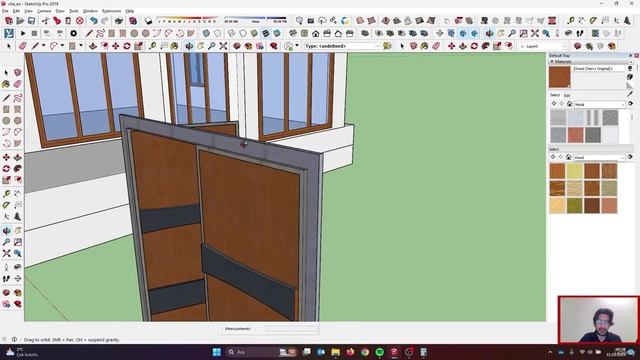The height and width of the screenshot is (360, 640).
Task: Select the Circle tool in left toolbar
Action: tap(6, 121)
